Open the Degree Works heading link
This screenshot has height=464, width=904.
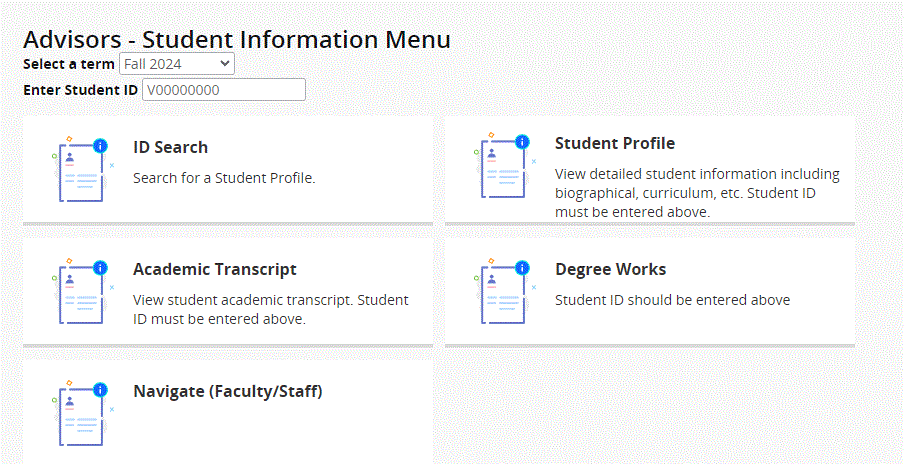611,269
